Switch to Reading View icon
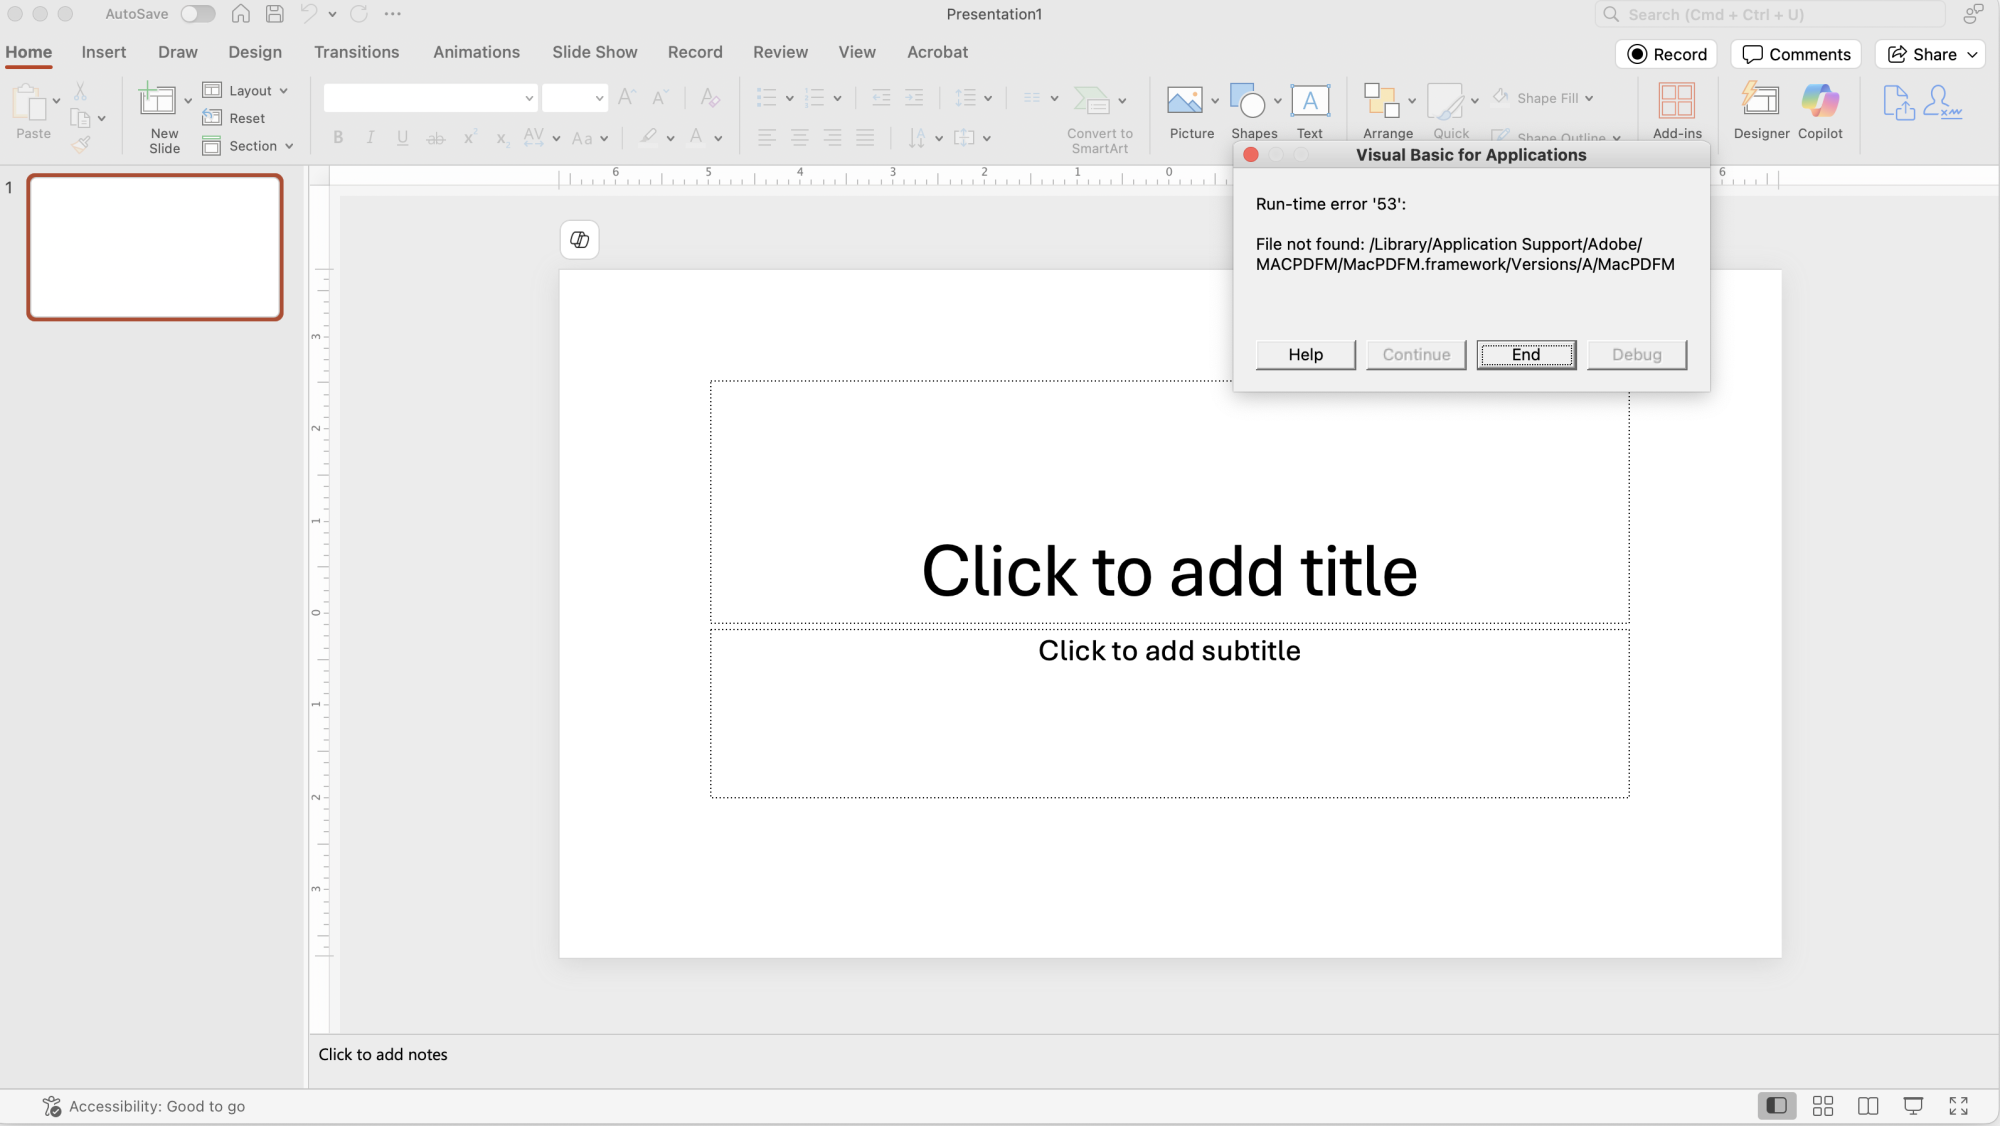Screen dimensions: 2000x1126 pyautogui.click(x=1868, y=1105)
